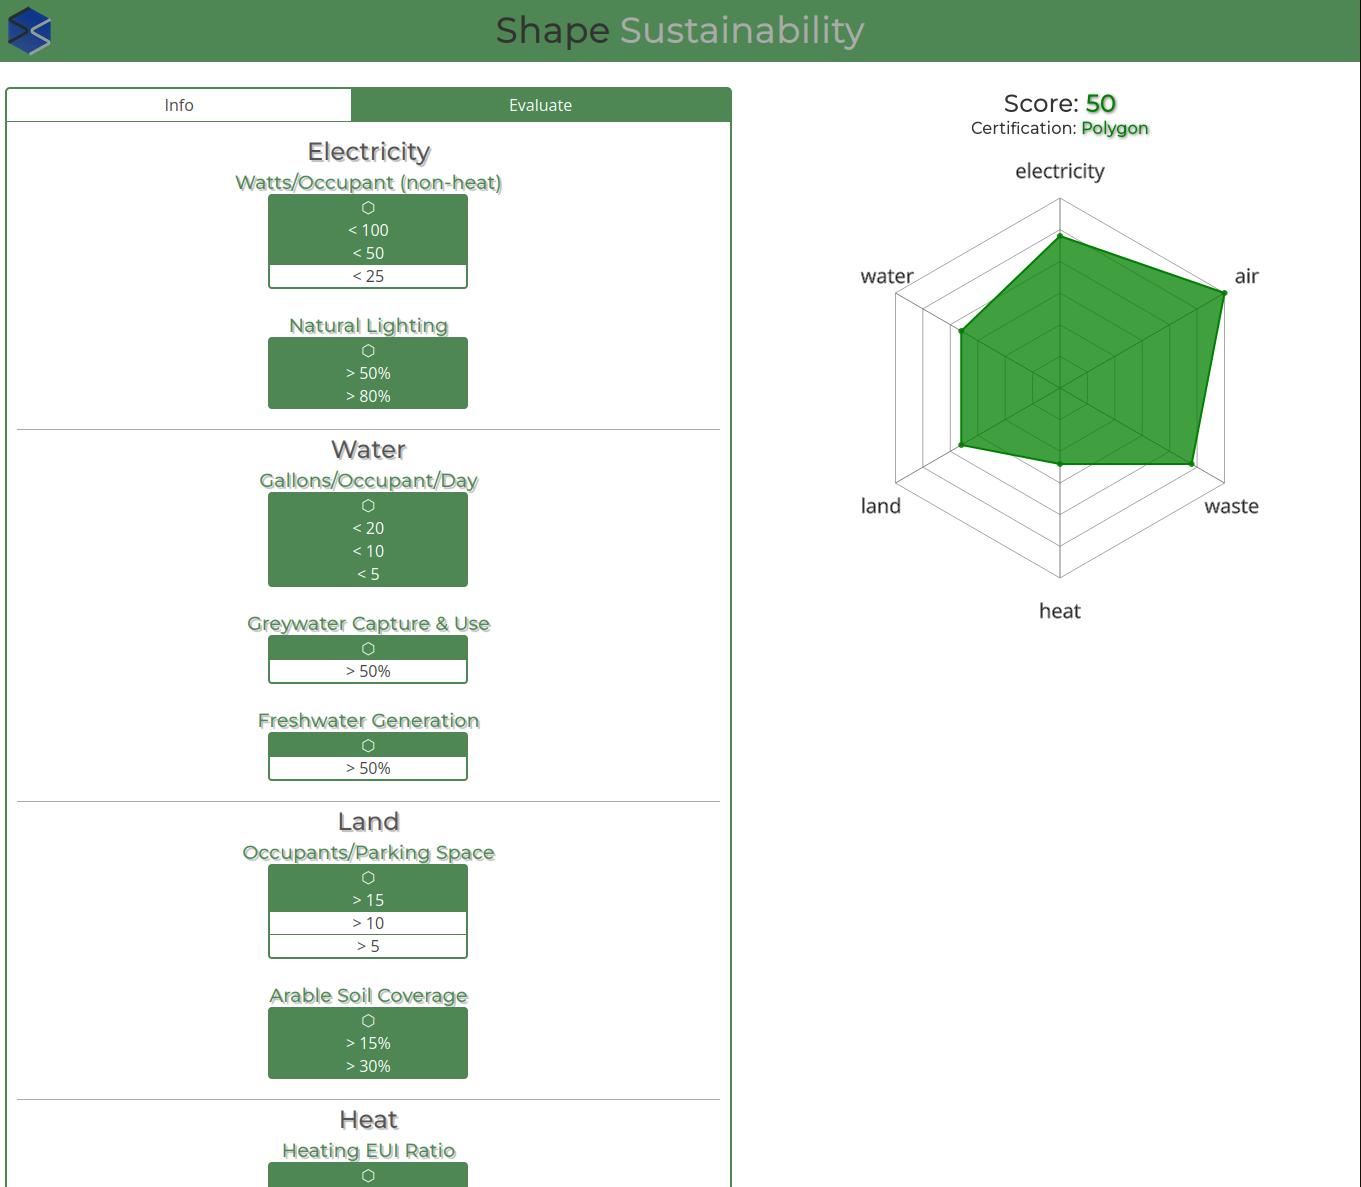The height and width of the screenshot is (1187, 1361).
Task: Select hexagon option under Greywater Capture & Use
Action: 368,648
